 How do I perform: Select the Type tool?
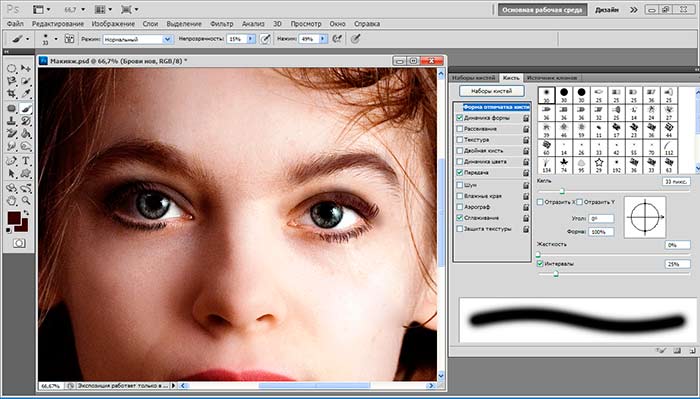[26, 161]
